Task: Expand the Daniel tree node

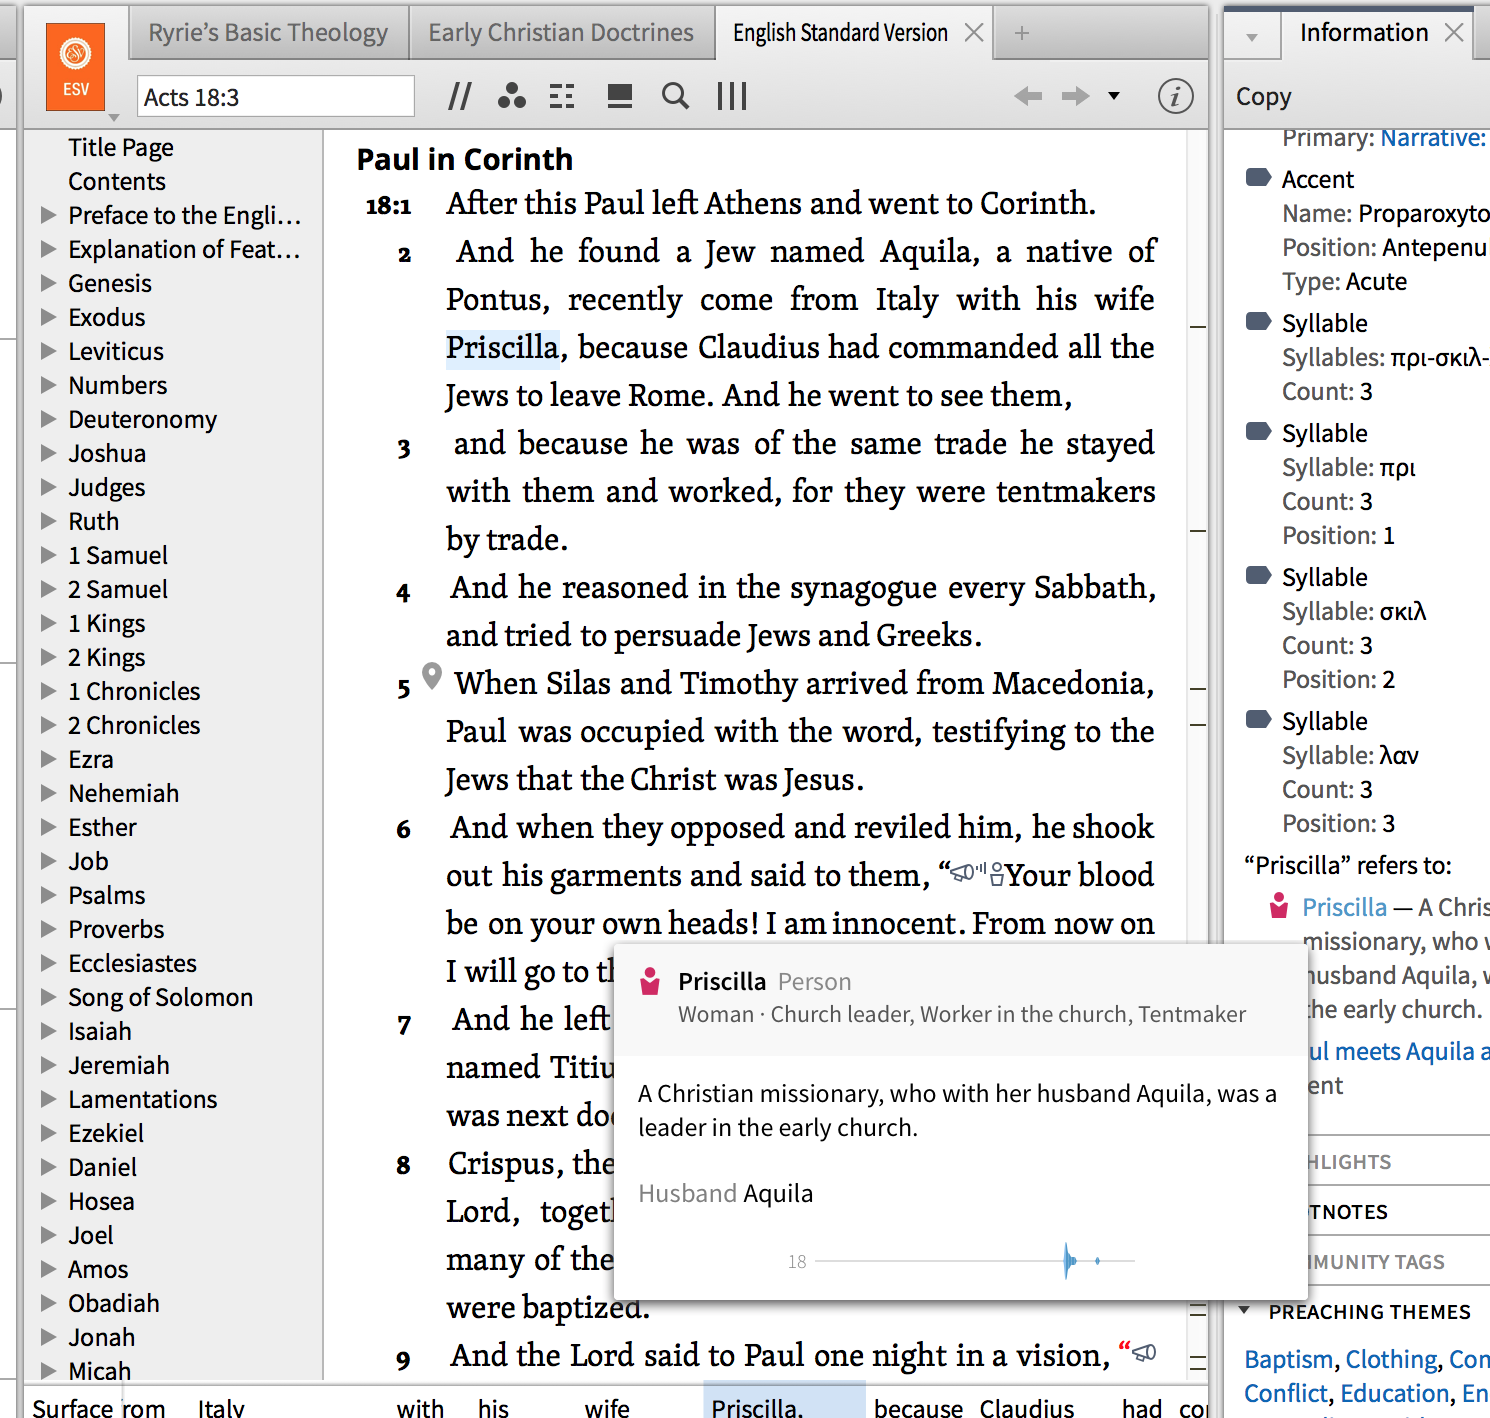Action: [48, 1167]
